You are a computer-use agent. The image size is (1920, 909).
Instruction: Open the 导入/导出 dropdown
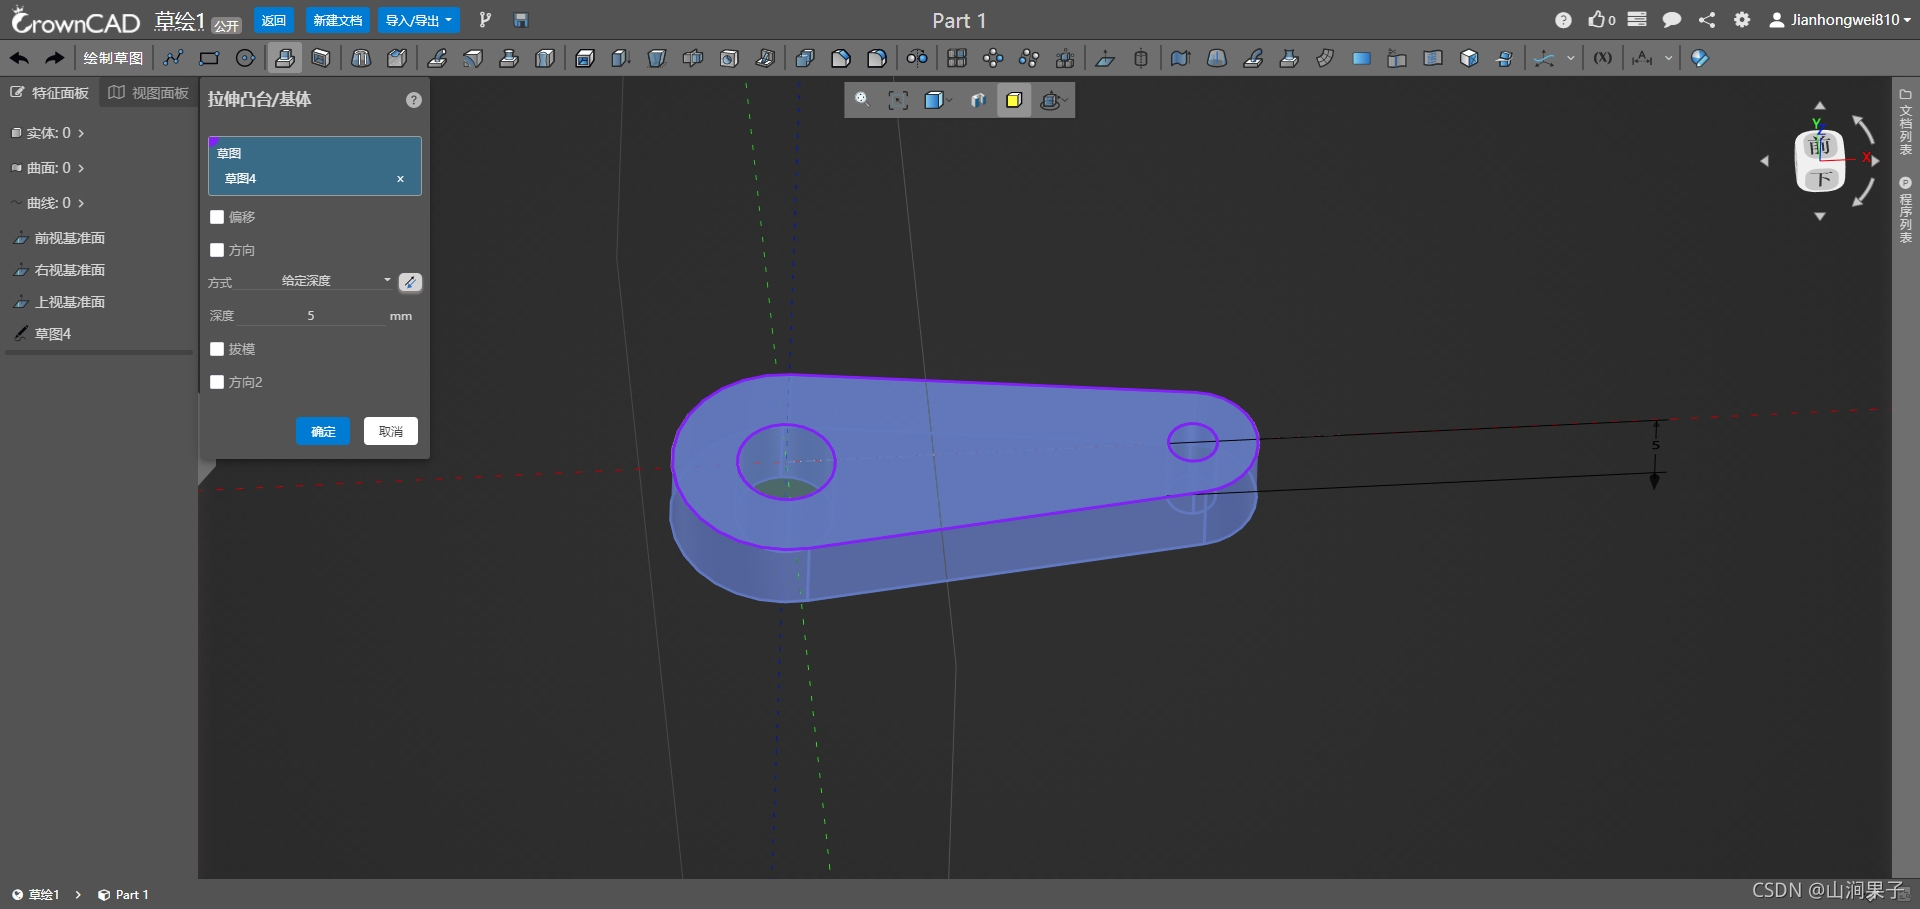coord(419,20)
